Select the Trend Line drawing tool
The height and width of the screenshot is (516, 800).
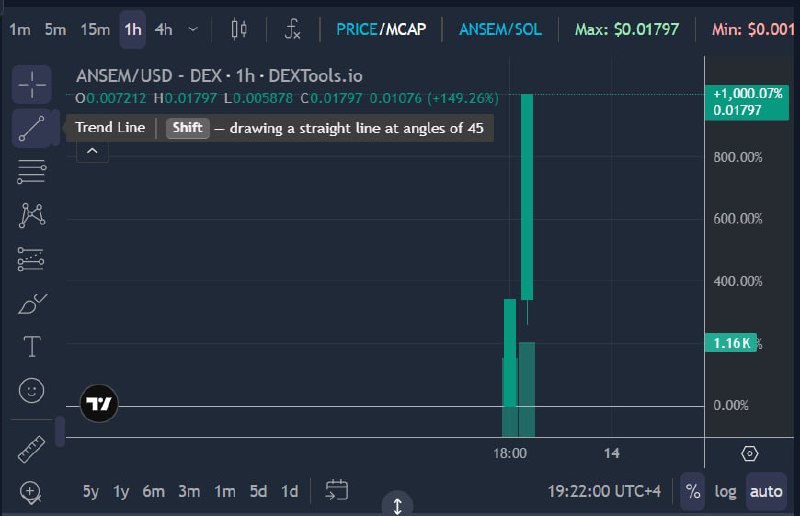click(x=32, y=128)
